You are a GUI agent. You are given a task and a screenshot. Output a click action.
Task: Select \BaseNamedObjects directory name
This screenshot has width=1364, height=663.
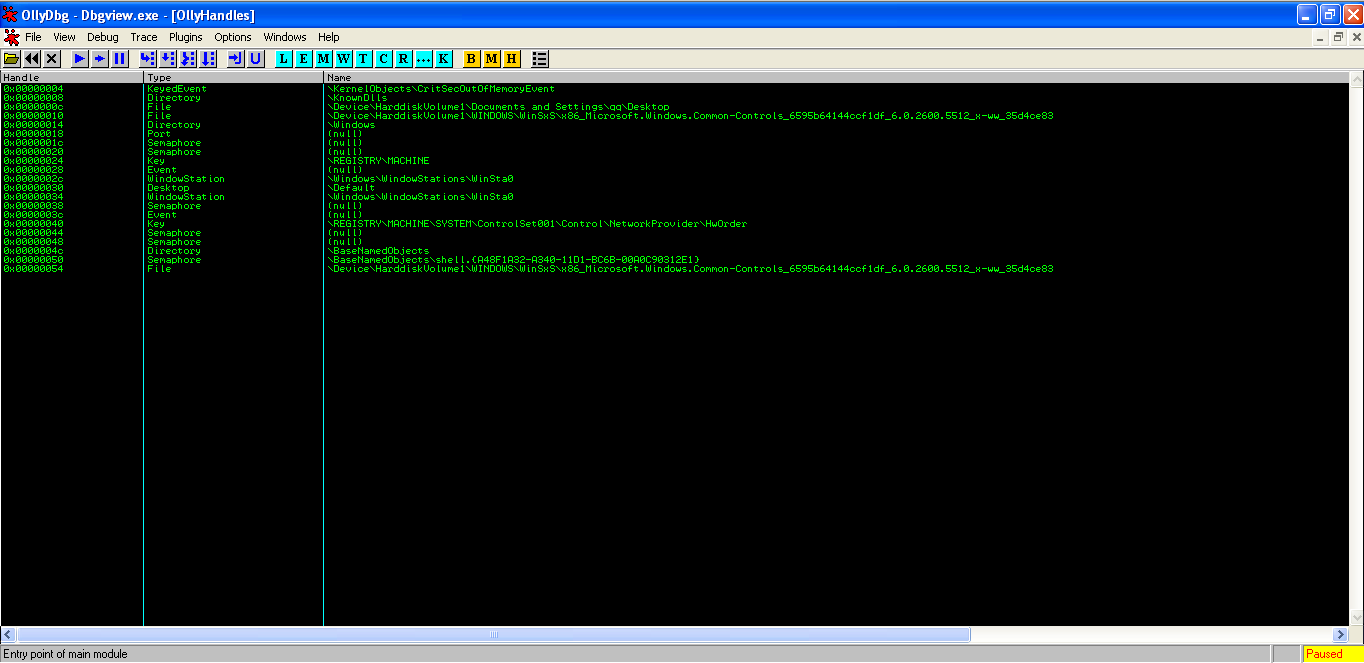click(378, 251)
